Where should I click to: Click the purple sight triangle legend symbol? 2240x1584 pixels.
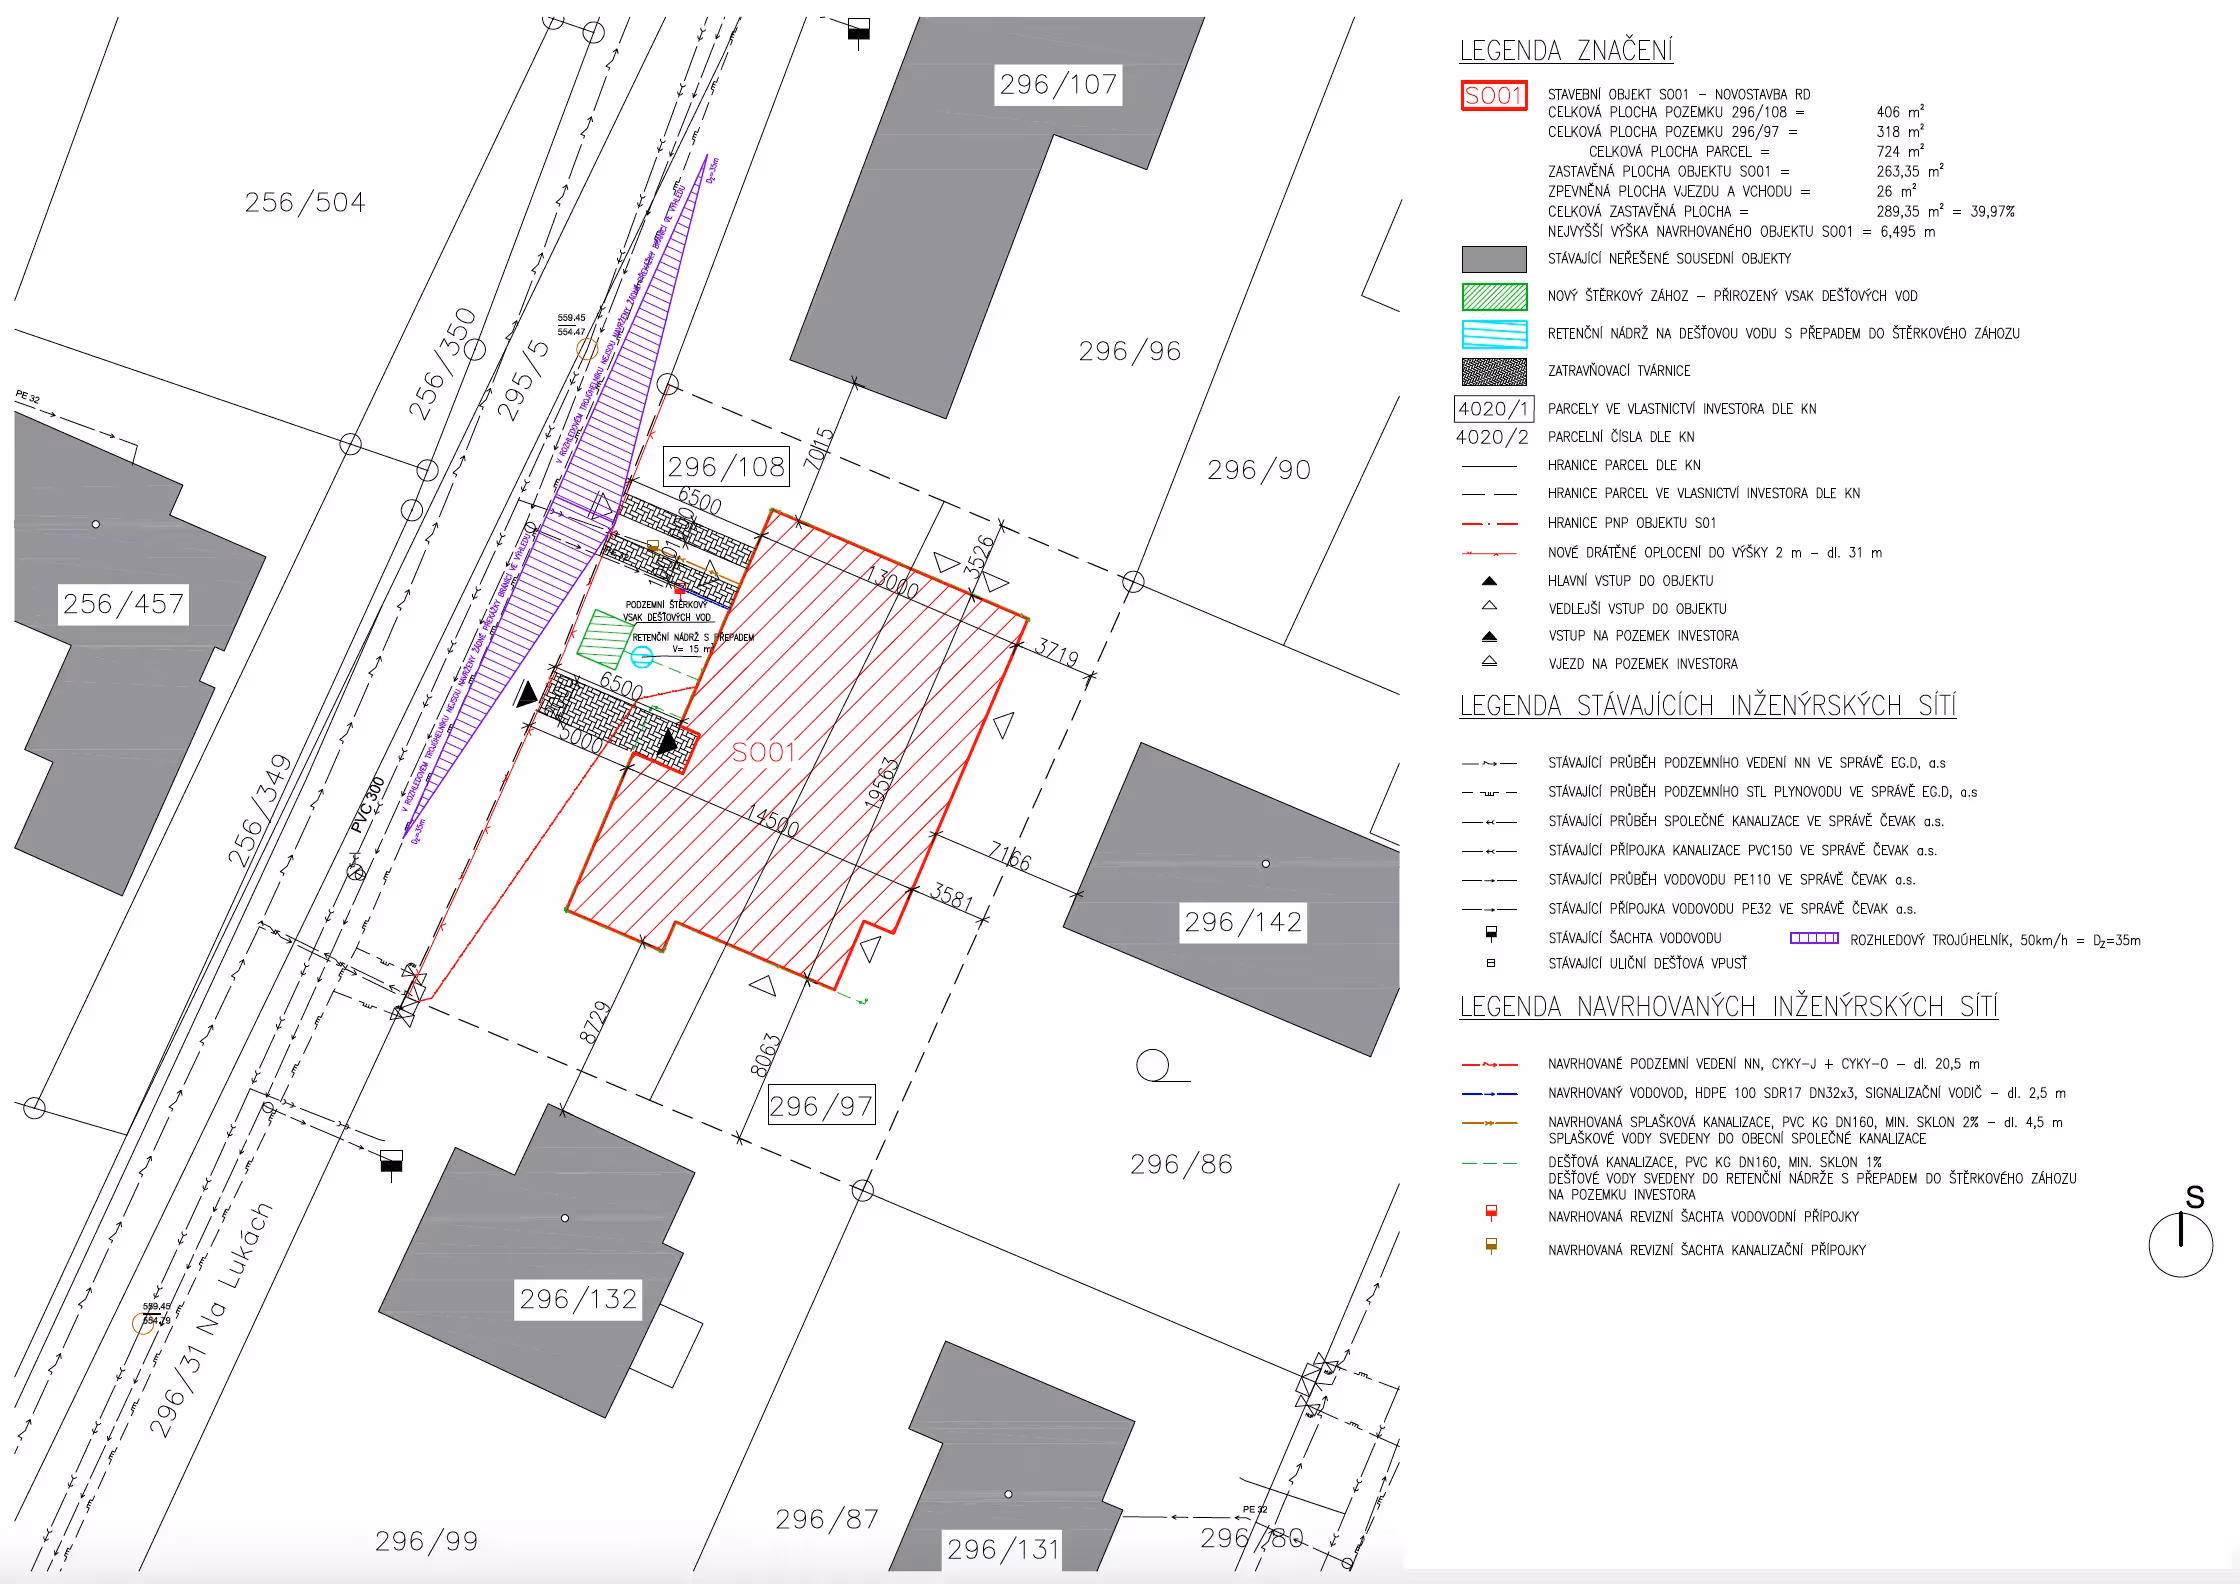(1814, 938)
